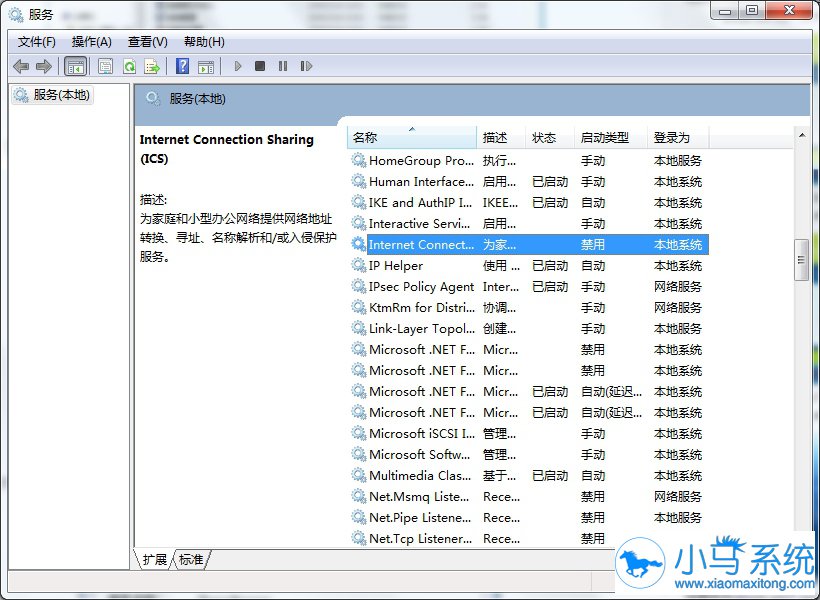Open the 查看(V) menu
This screenshot has width=820, height=600.
coord(147,42)
